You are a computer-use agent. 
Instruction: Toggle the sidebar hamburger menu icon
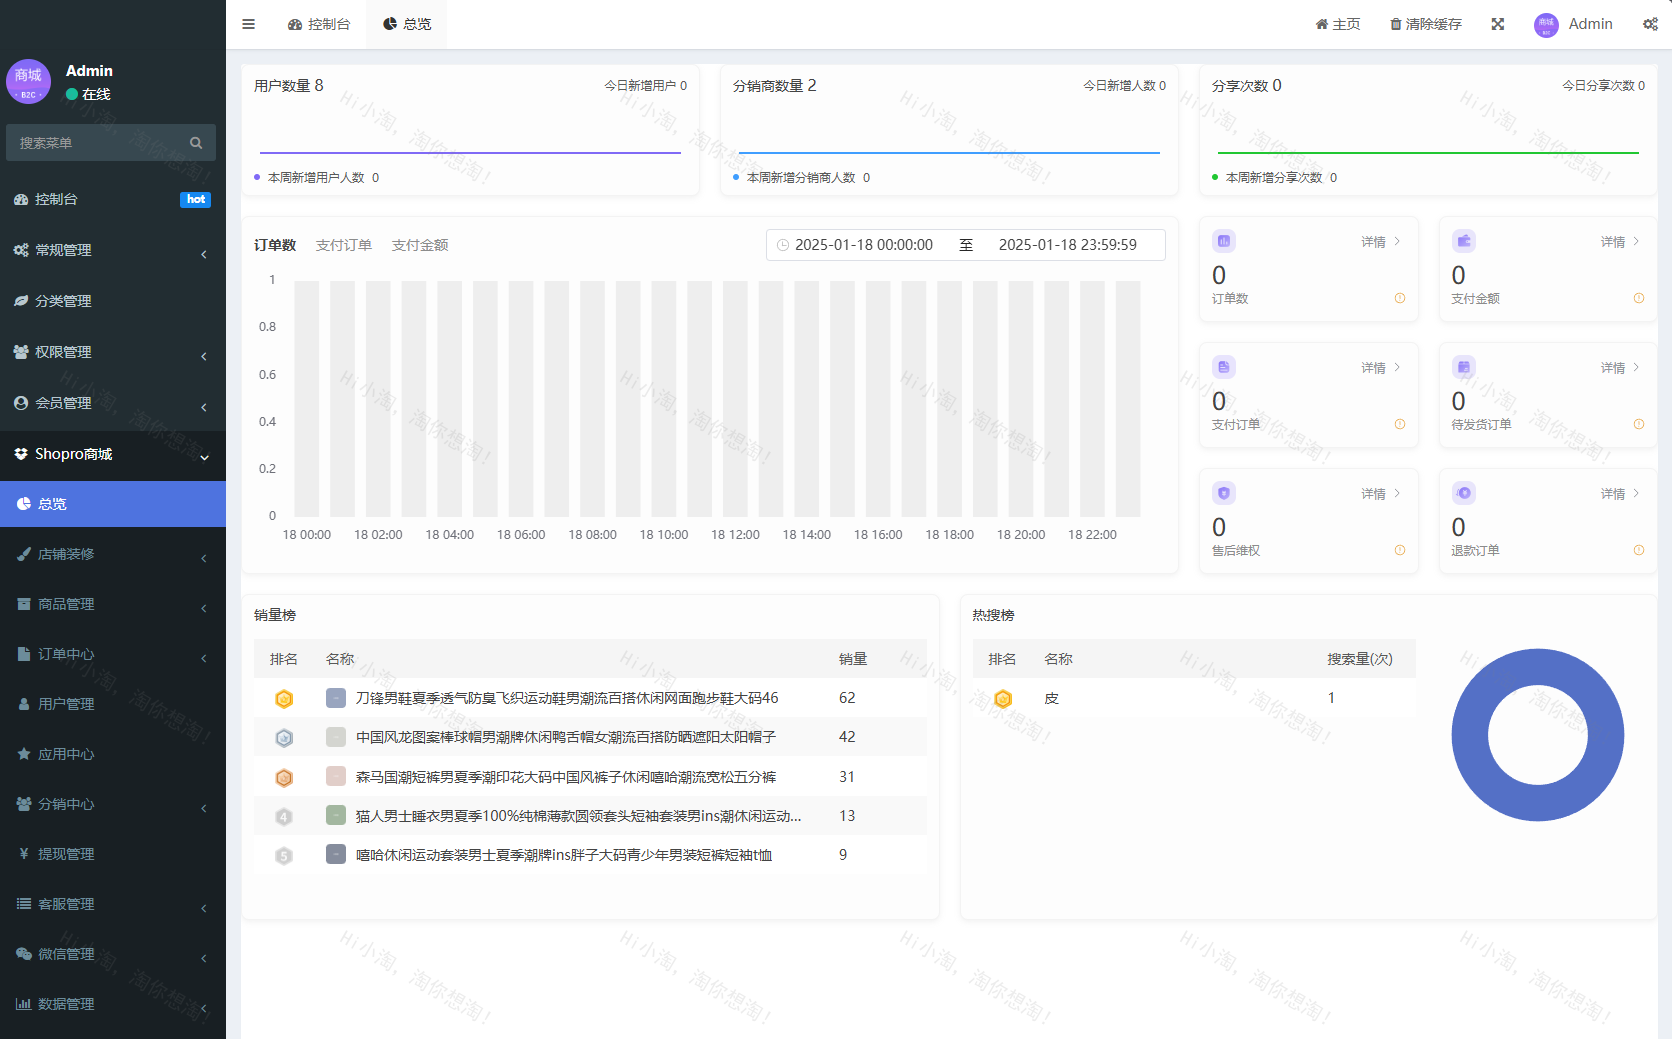pos(249,24)
